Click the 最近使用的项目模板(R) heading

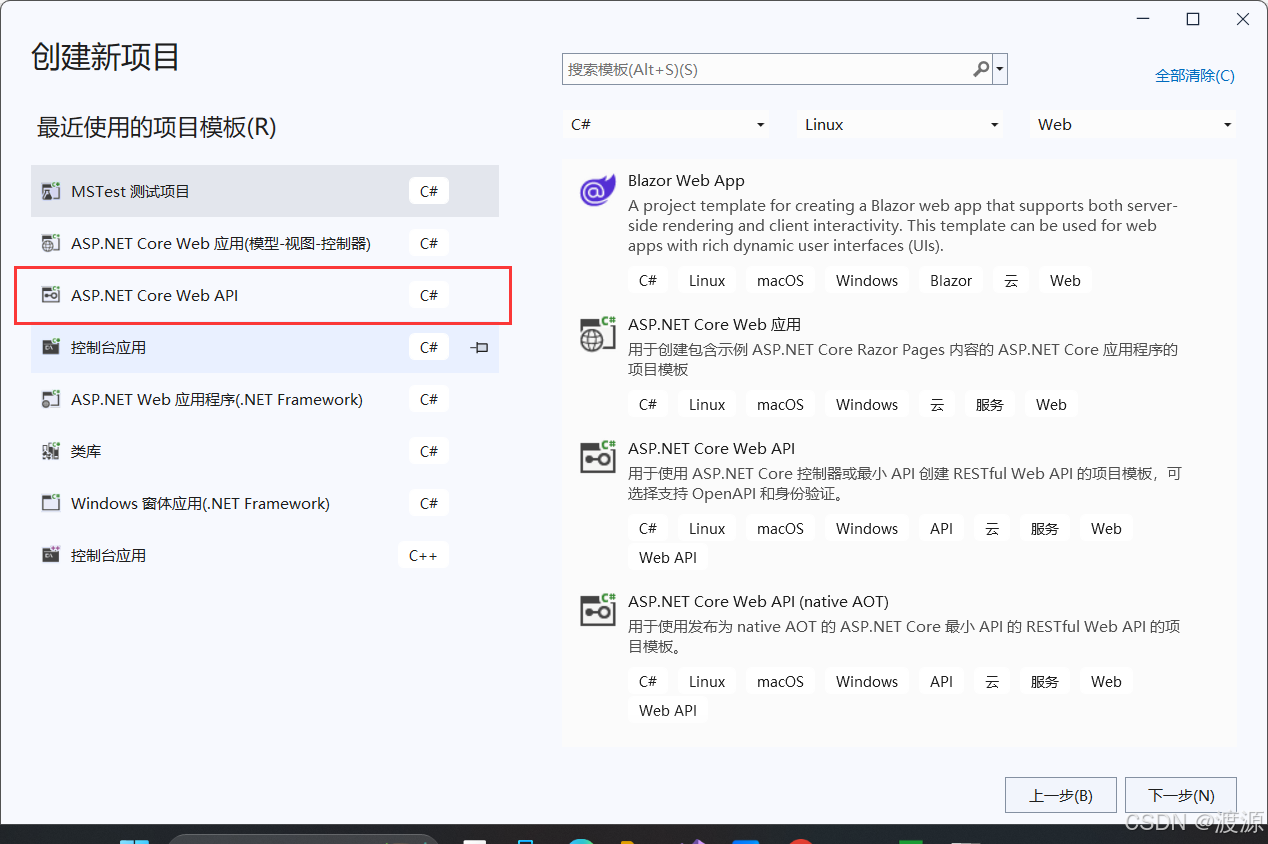(156, 127)
